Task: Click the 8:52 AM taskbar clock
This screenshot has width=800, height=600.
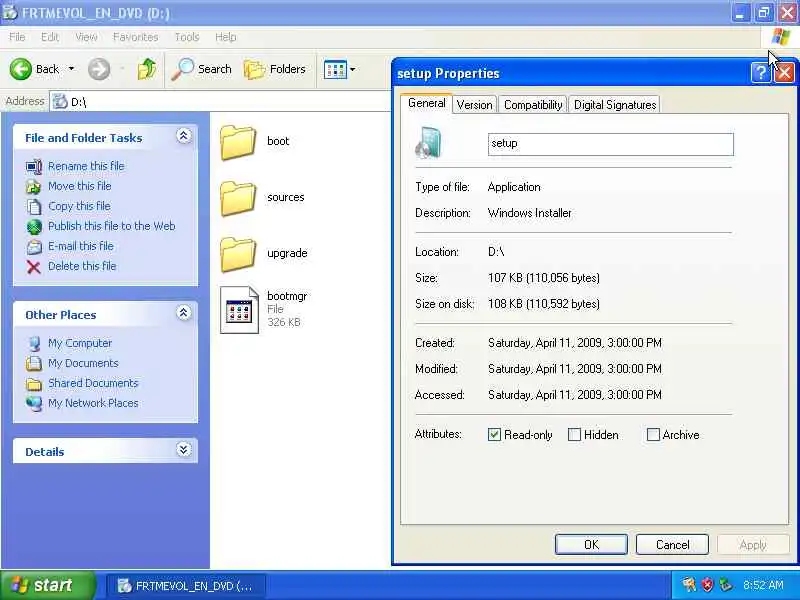Action: [x=763, y=585]
